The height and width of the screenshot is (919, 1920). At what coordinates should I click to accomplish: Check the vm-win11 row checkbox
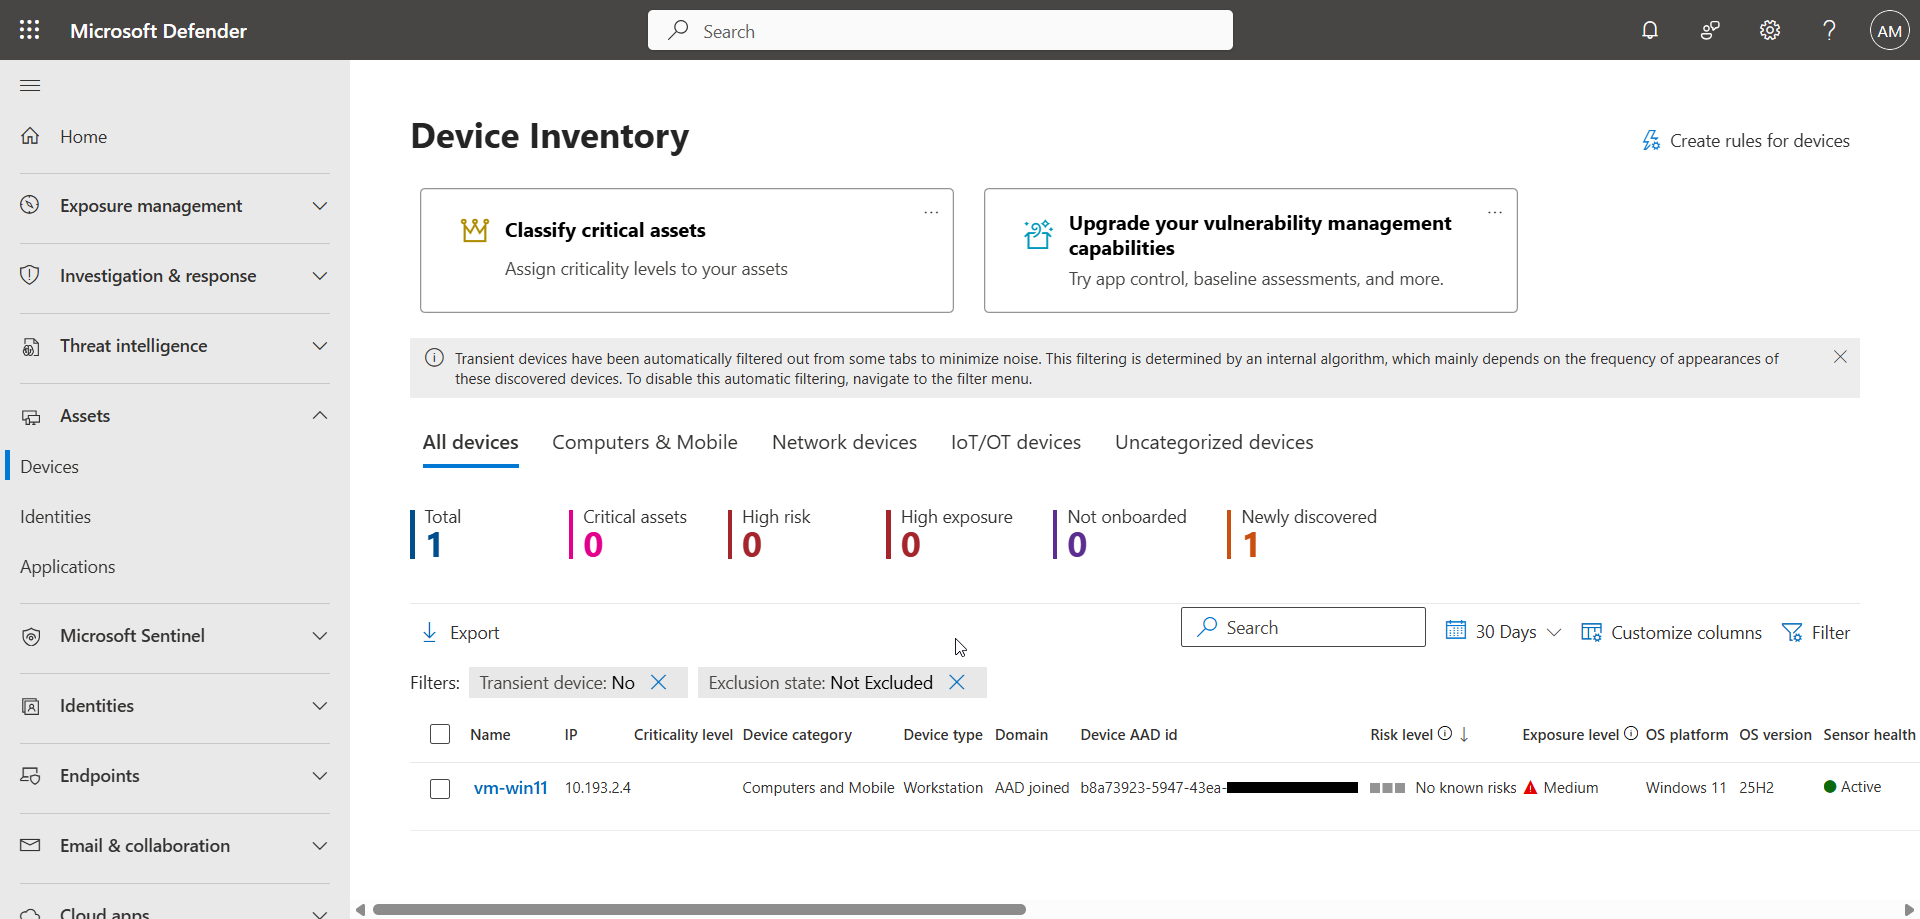pos(440,788)
